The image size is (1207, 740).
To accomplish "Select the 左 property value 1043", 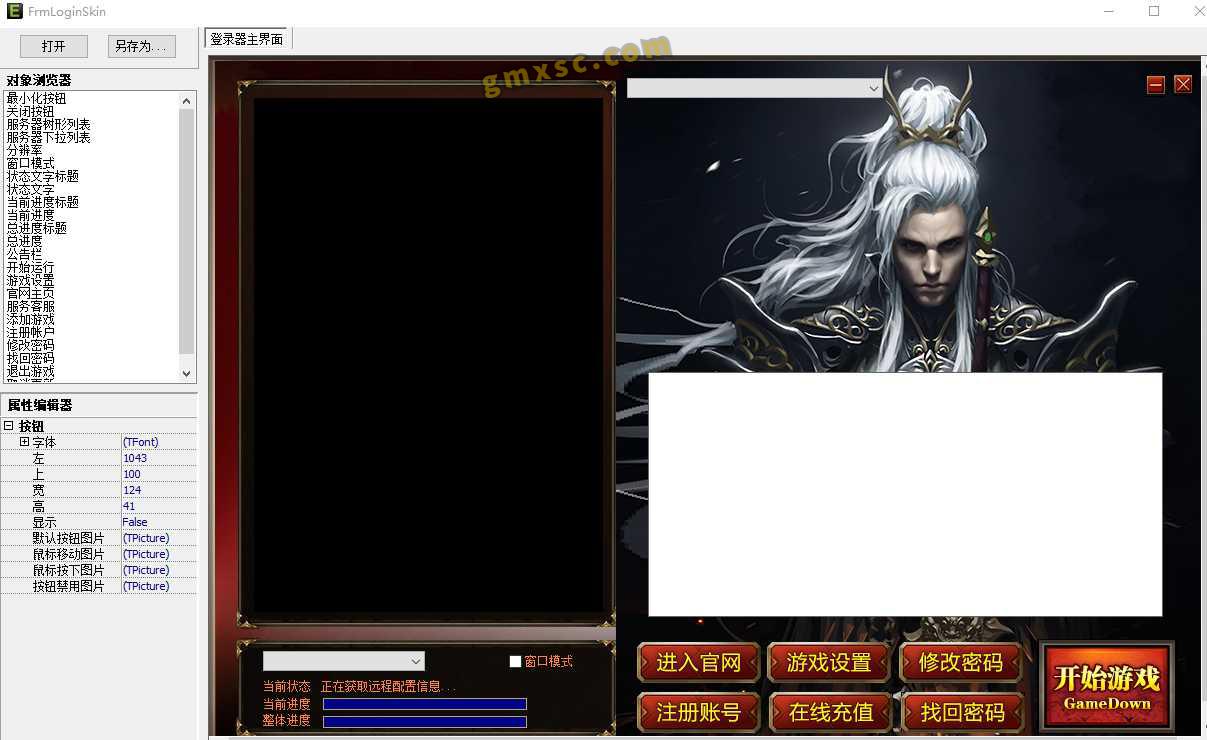I will (158, 458).
